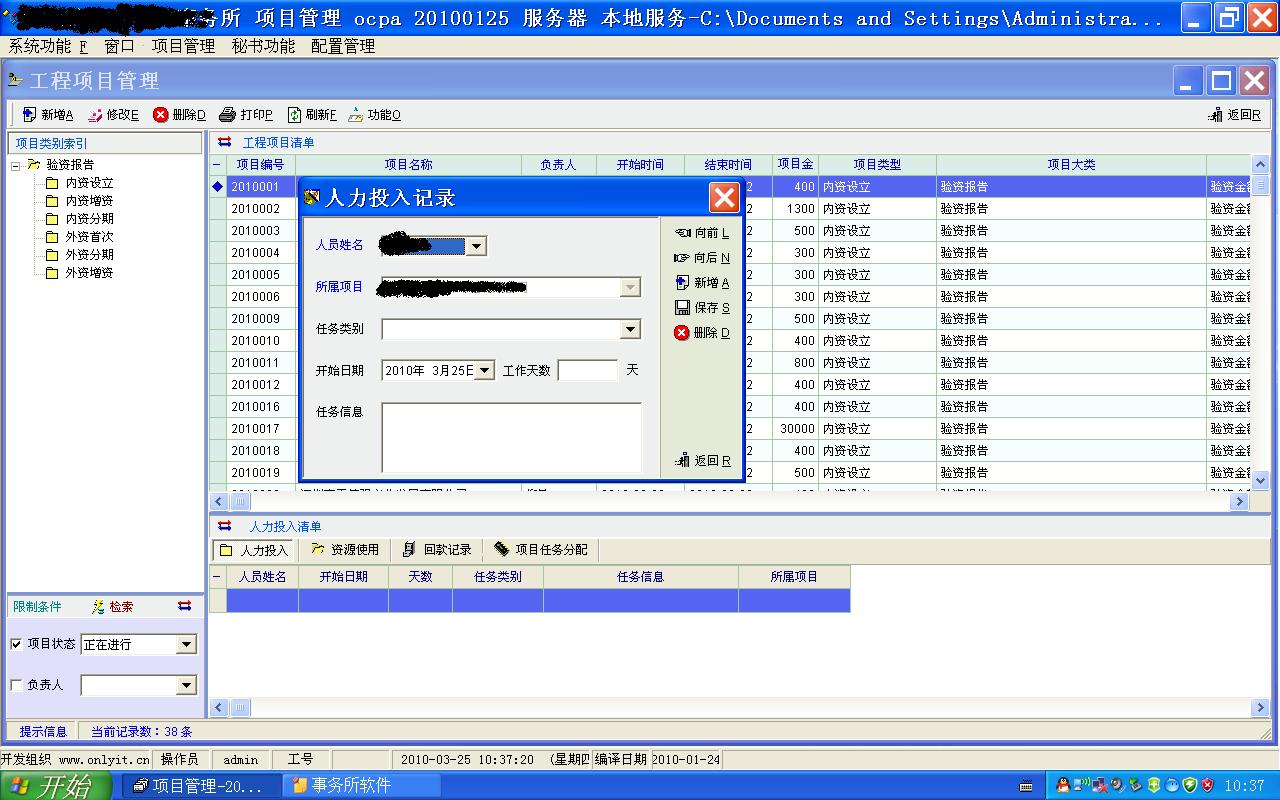Screen dimensions: 1280x800
Task: Open the 开始日期 date picker dropdown
Action: (484, 371)
